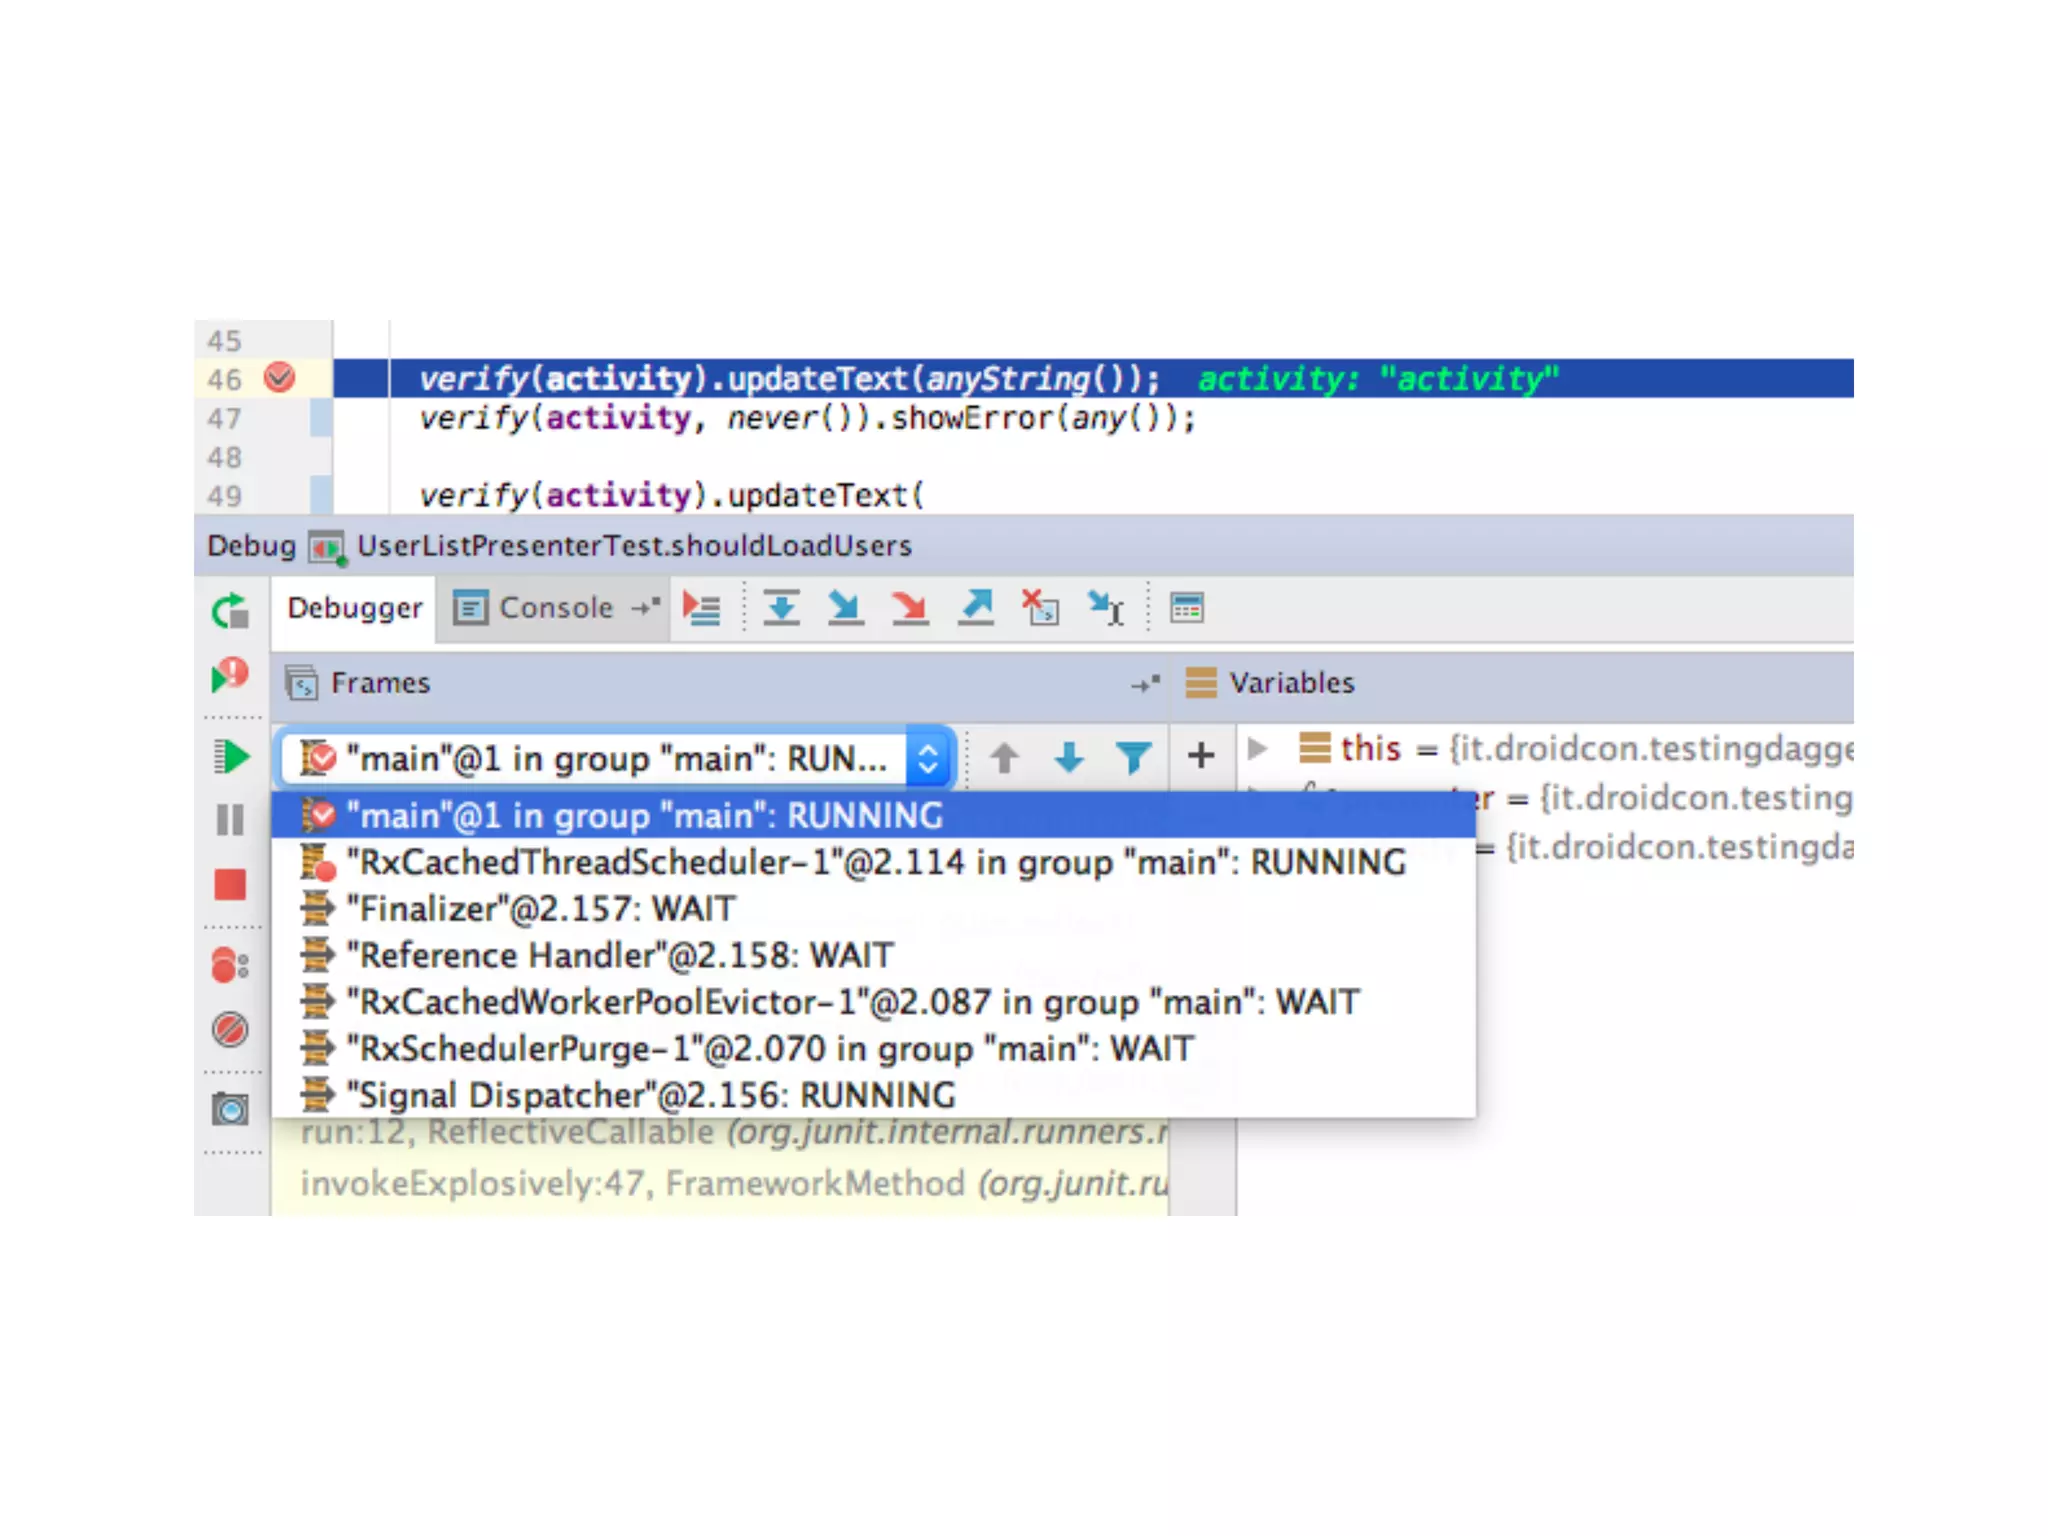This screenshot has height=1536, width=2048.
Task: Open the thread selector combo box arrows
Action: tap(928, 758)
